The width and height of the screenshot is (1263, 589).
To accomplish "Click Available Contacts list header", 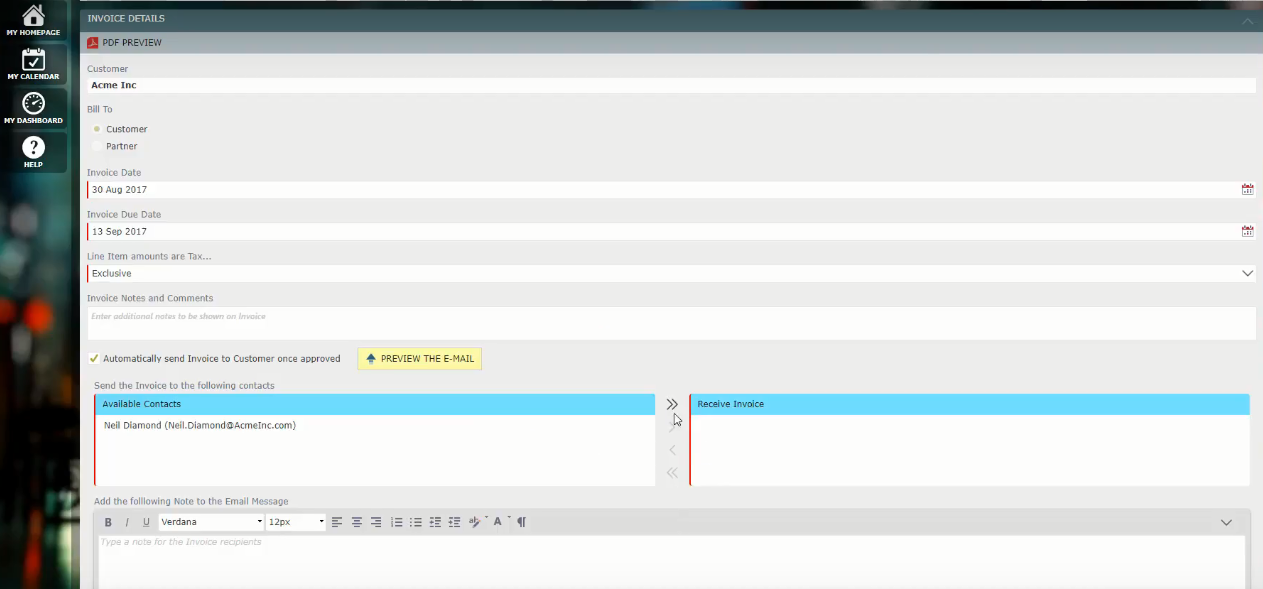I will pyautogui.click(x=375, y=404).
